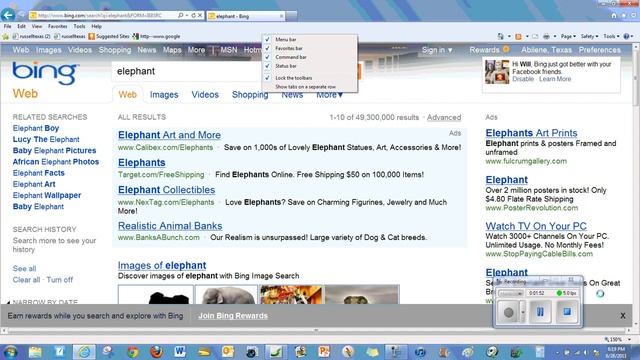Expand the Safety dropdown menu
Image resolution: width=640 pixels, height=360 pixels.
click(589, 36)
